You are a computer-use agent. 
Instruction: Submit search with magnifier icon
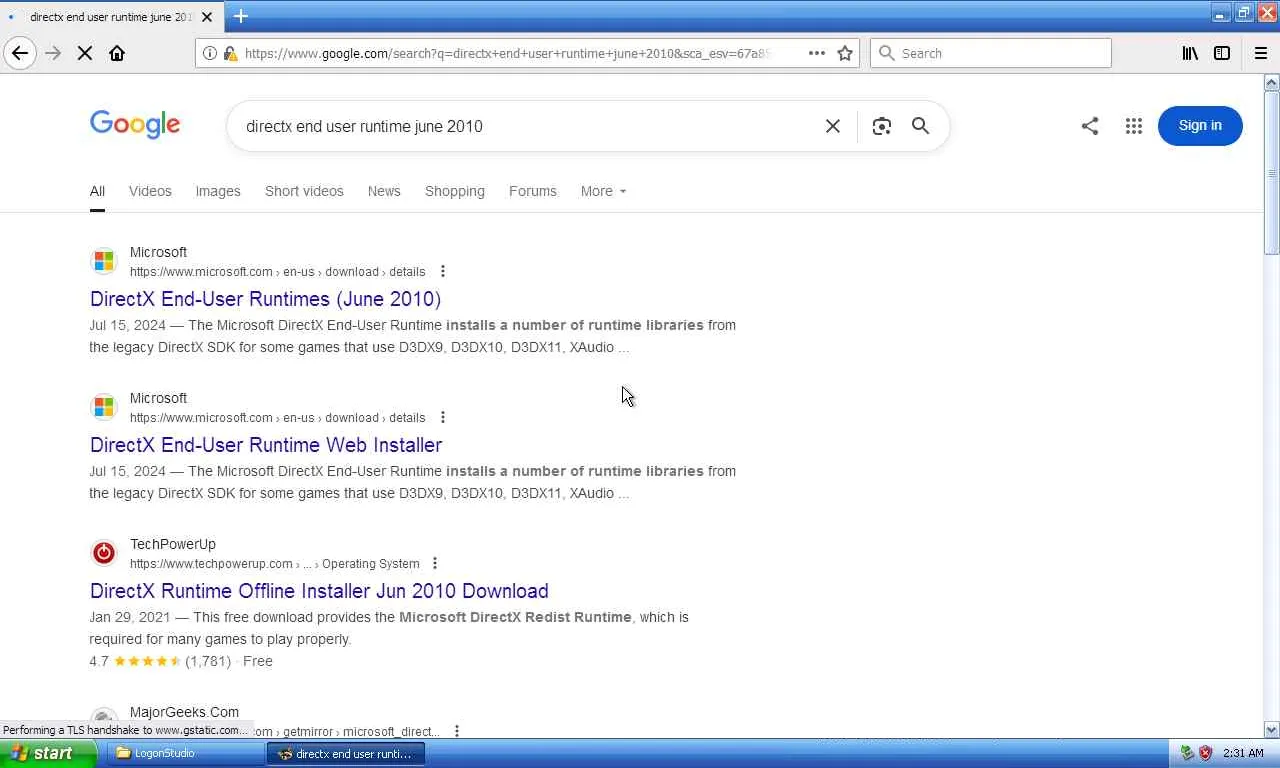pos(920,126)
